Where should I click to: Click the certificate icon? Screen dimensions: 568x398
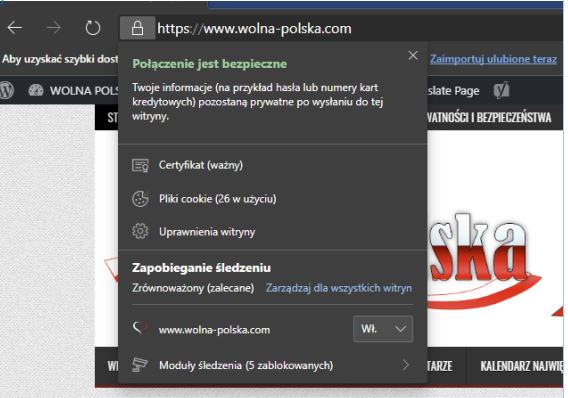tap(140, 166)
